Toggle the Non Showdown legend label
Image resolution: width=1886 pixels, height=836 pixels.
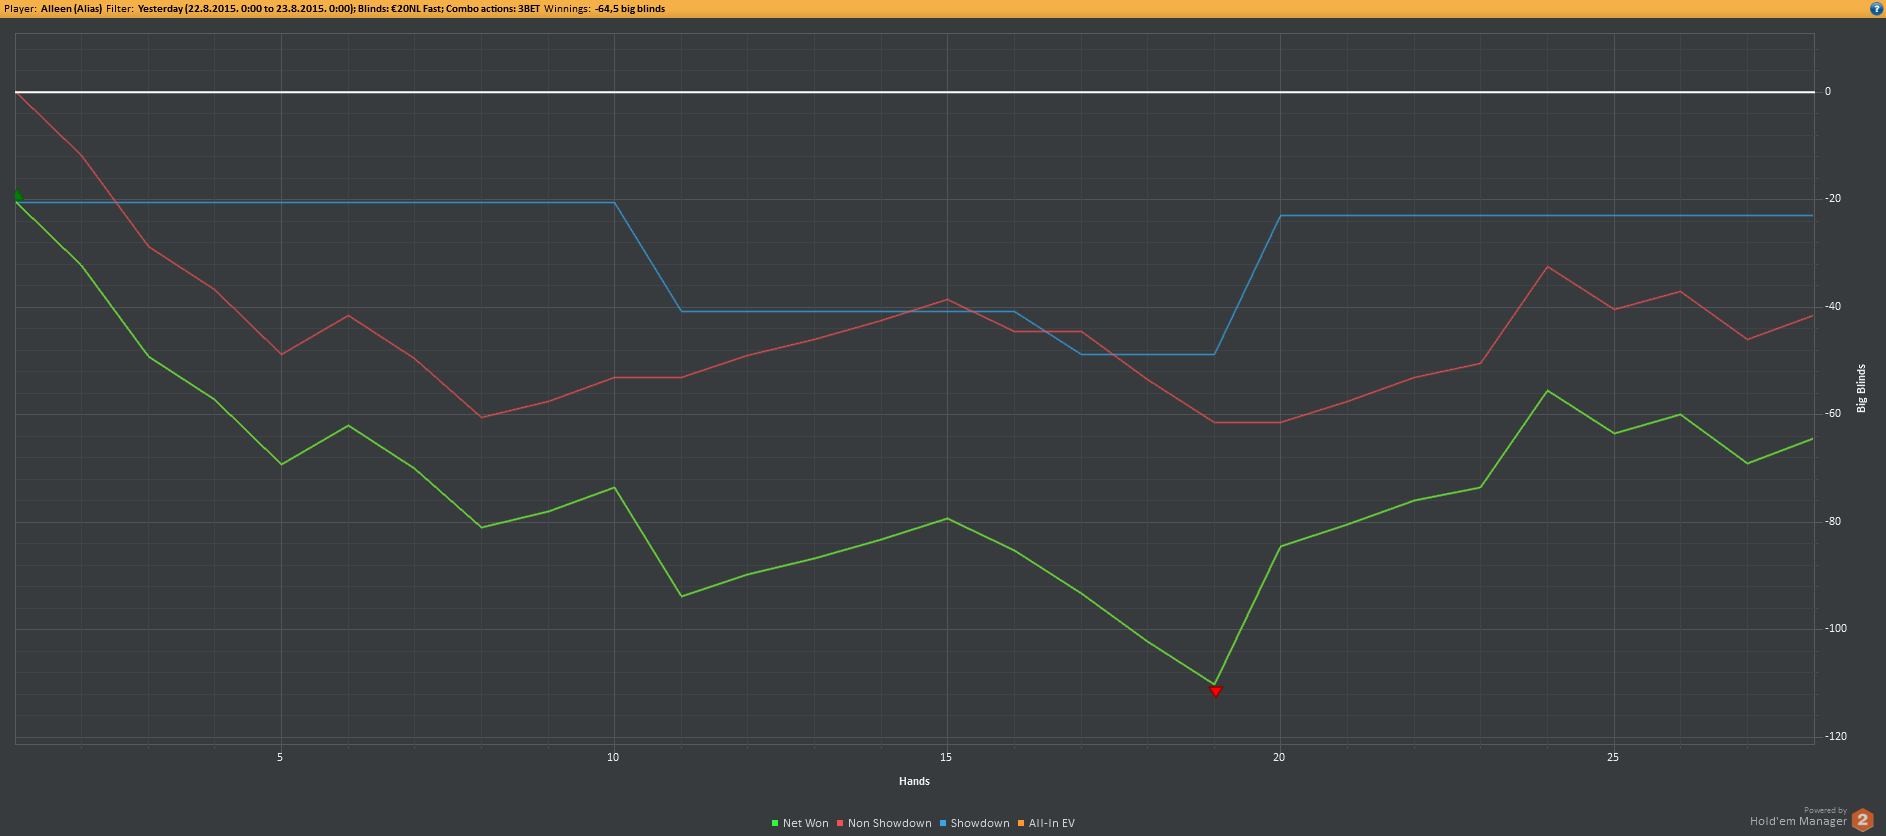pyautogui.click(x=889, y=823)
